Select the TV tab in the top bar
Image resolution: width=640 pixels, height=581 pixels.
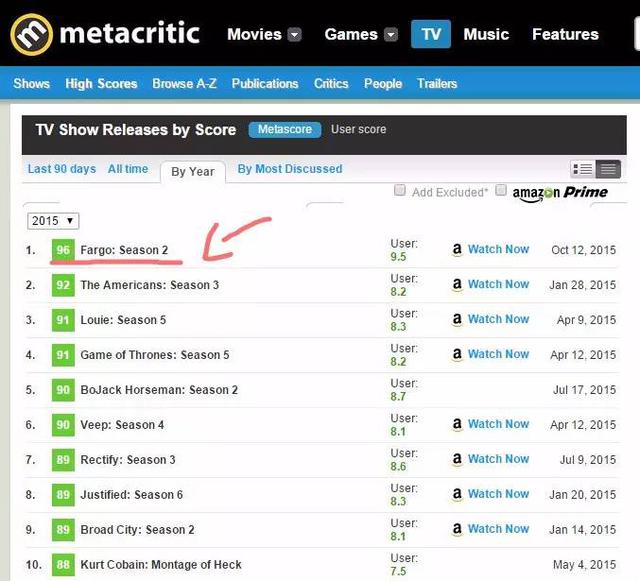(431, 34)
